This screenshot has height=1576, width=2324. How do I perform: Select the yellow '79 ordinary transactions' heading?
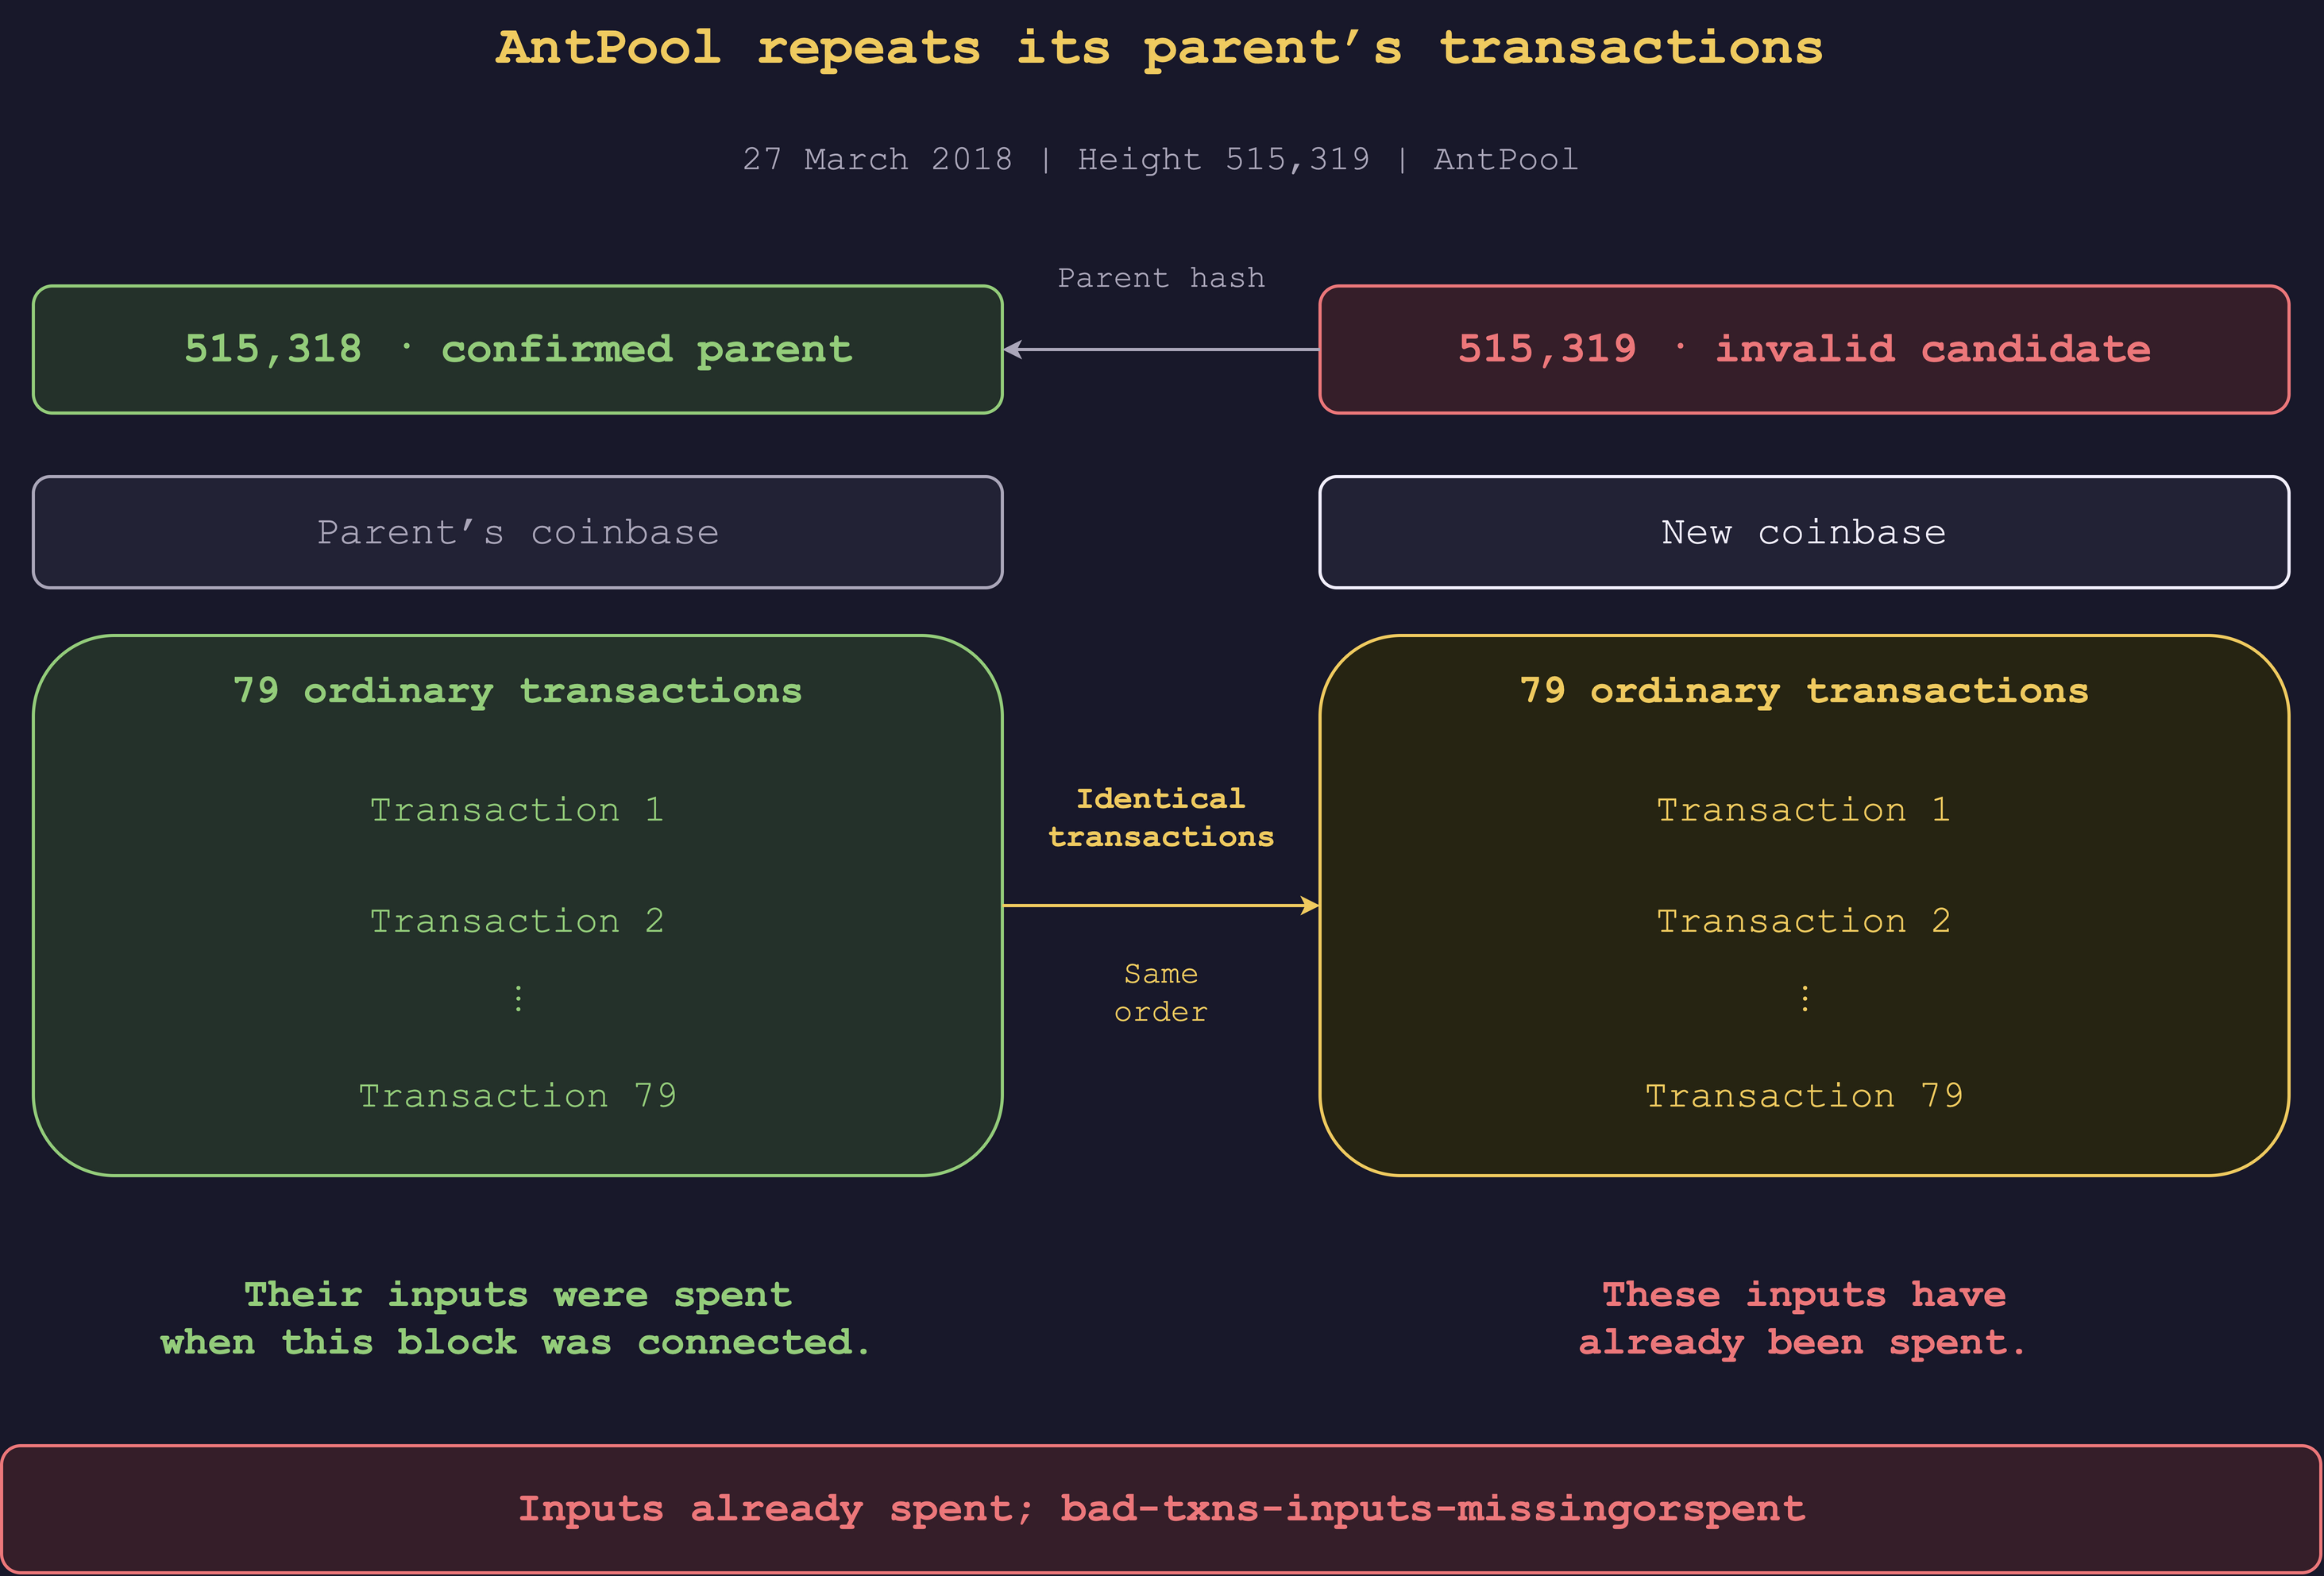coord(1804,691)
